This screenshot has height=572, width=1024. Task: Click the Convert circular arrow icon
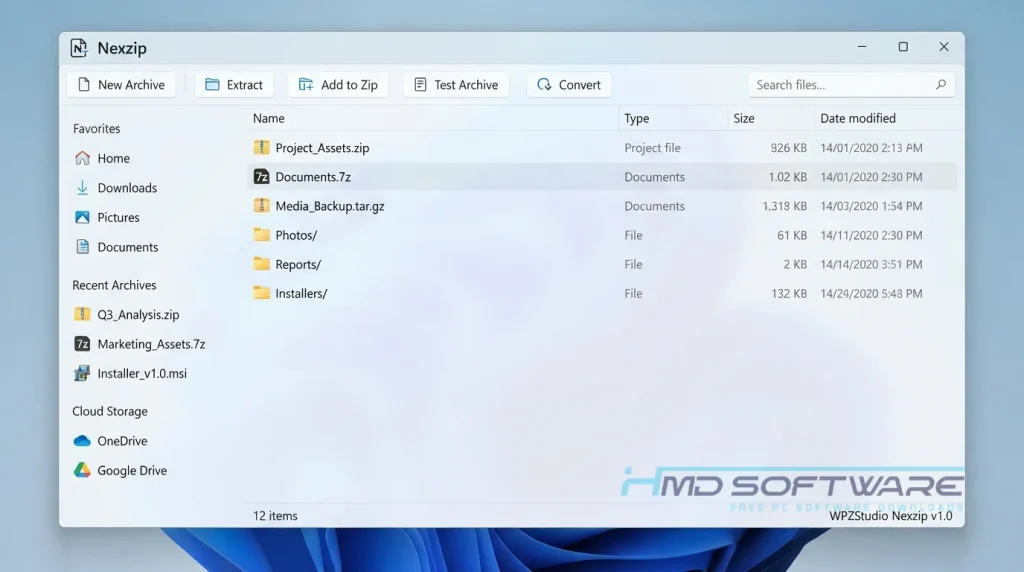pos(544,84)
